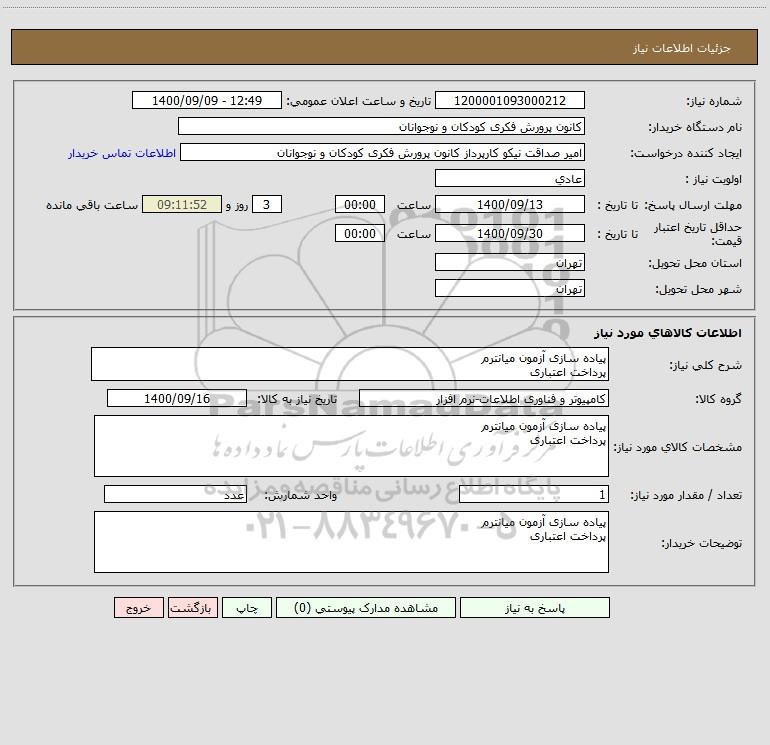Click price validity time field 00:00
Screen dimensions: 770x745
[359, 233]
